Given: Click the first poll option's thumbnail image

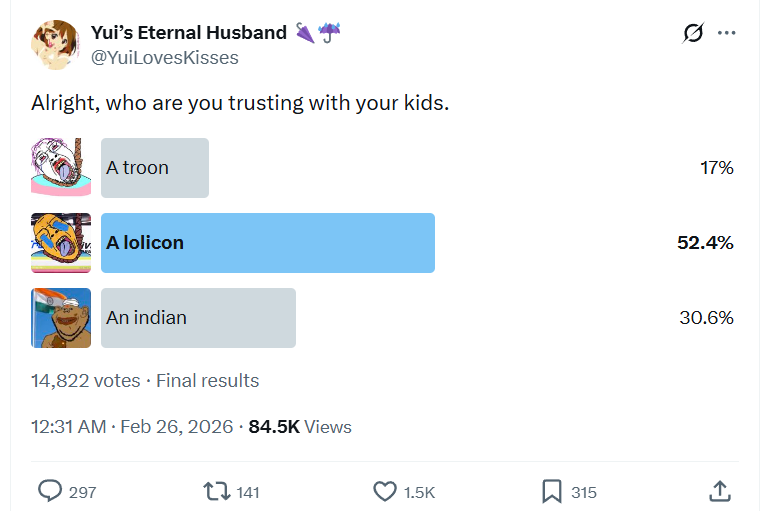Looking at the screenshot, I should [x=61, y=167].
